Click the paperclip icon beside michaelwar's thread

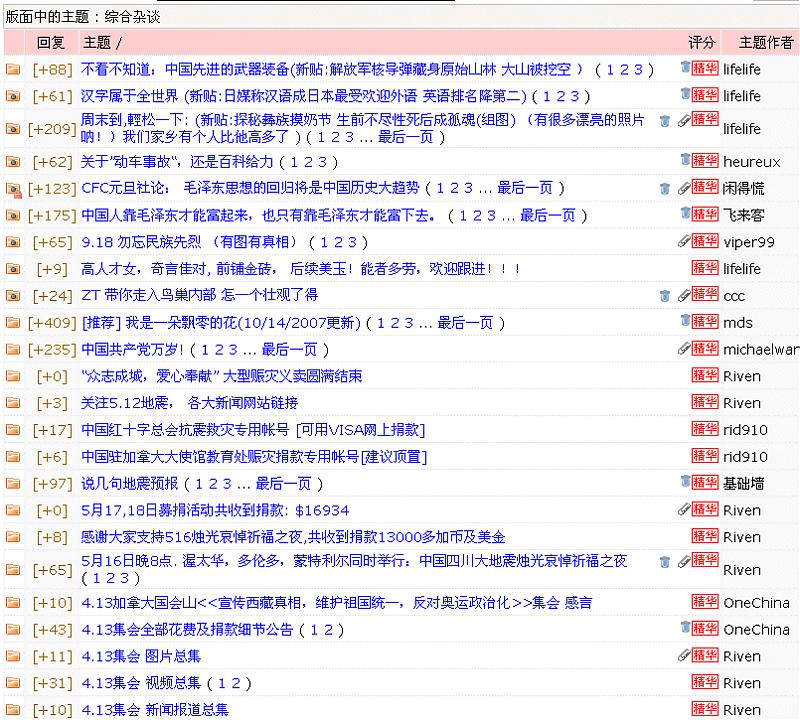click(x=684, y=348)
